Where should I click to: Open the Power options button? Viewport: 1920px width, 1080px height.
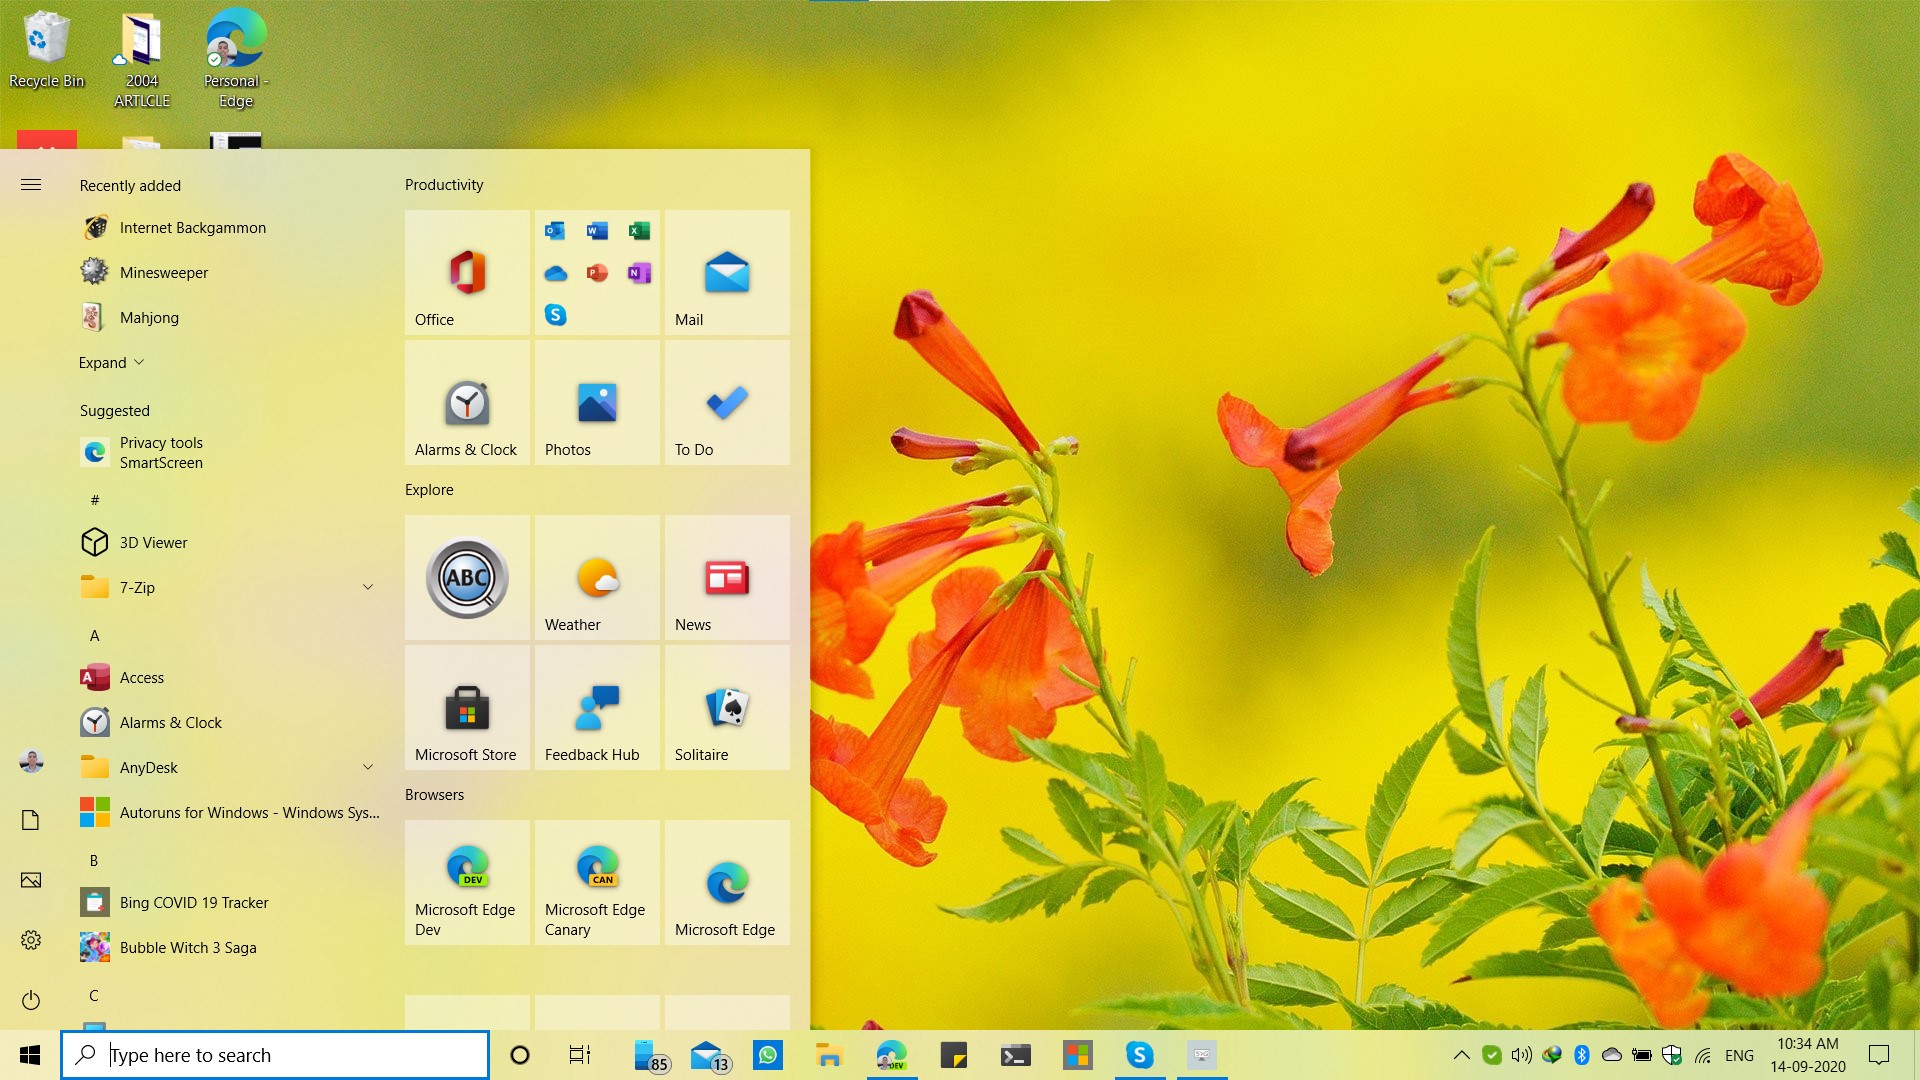(x=31, y=1000)
